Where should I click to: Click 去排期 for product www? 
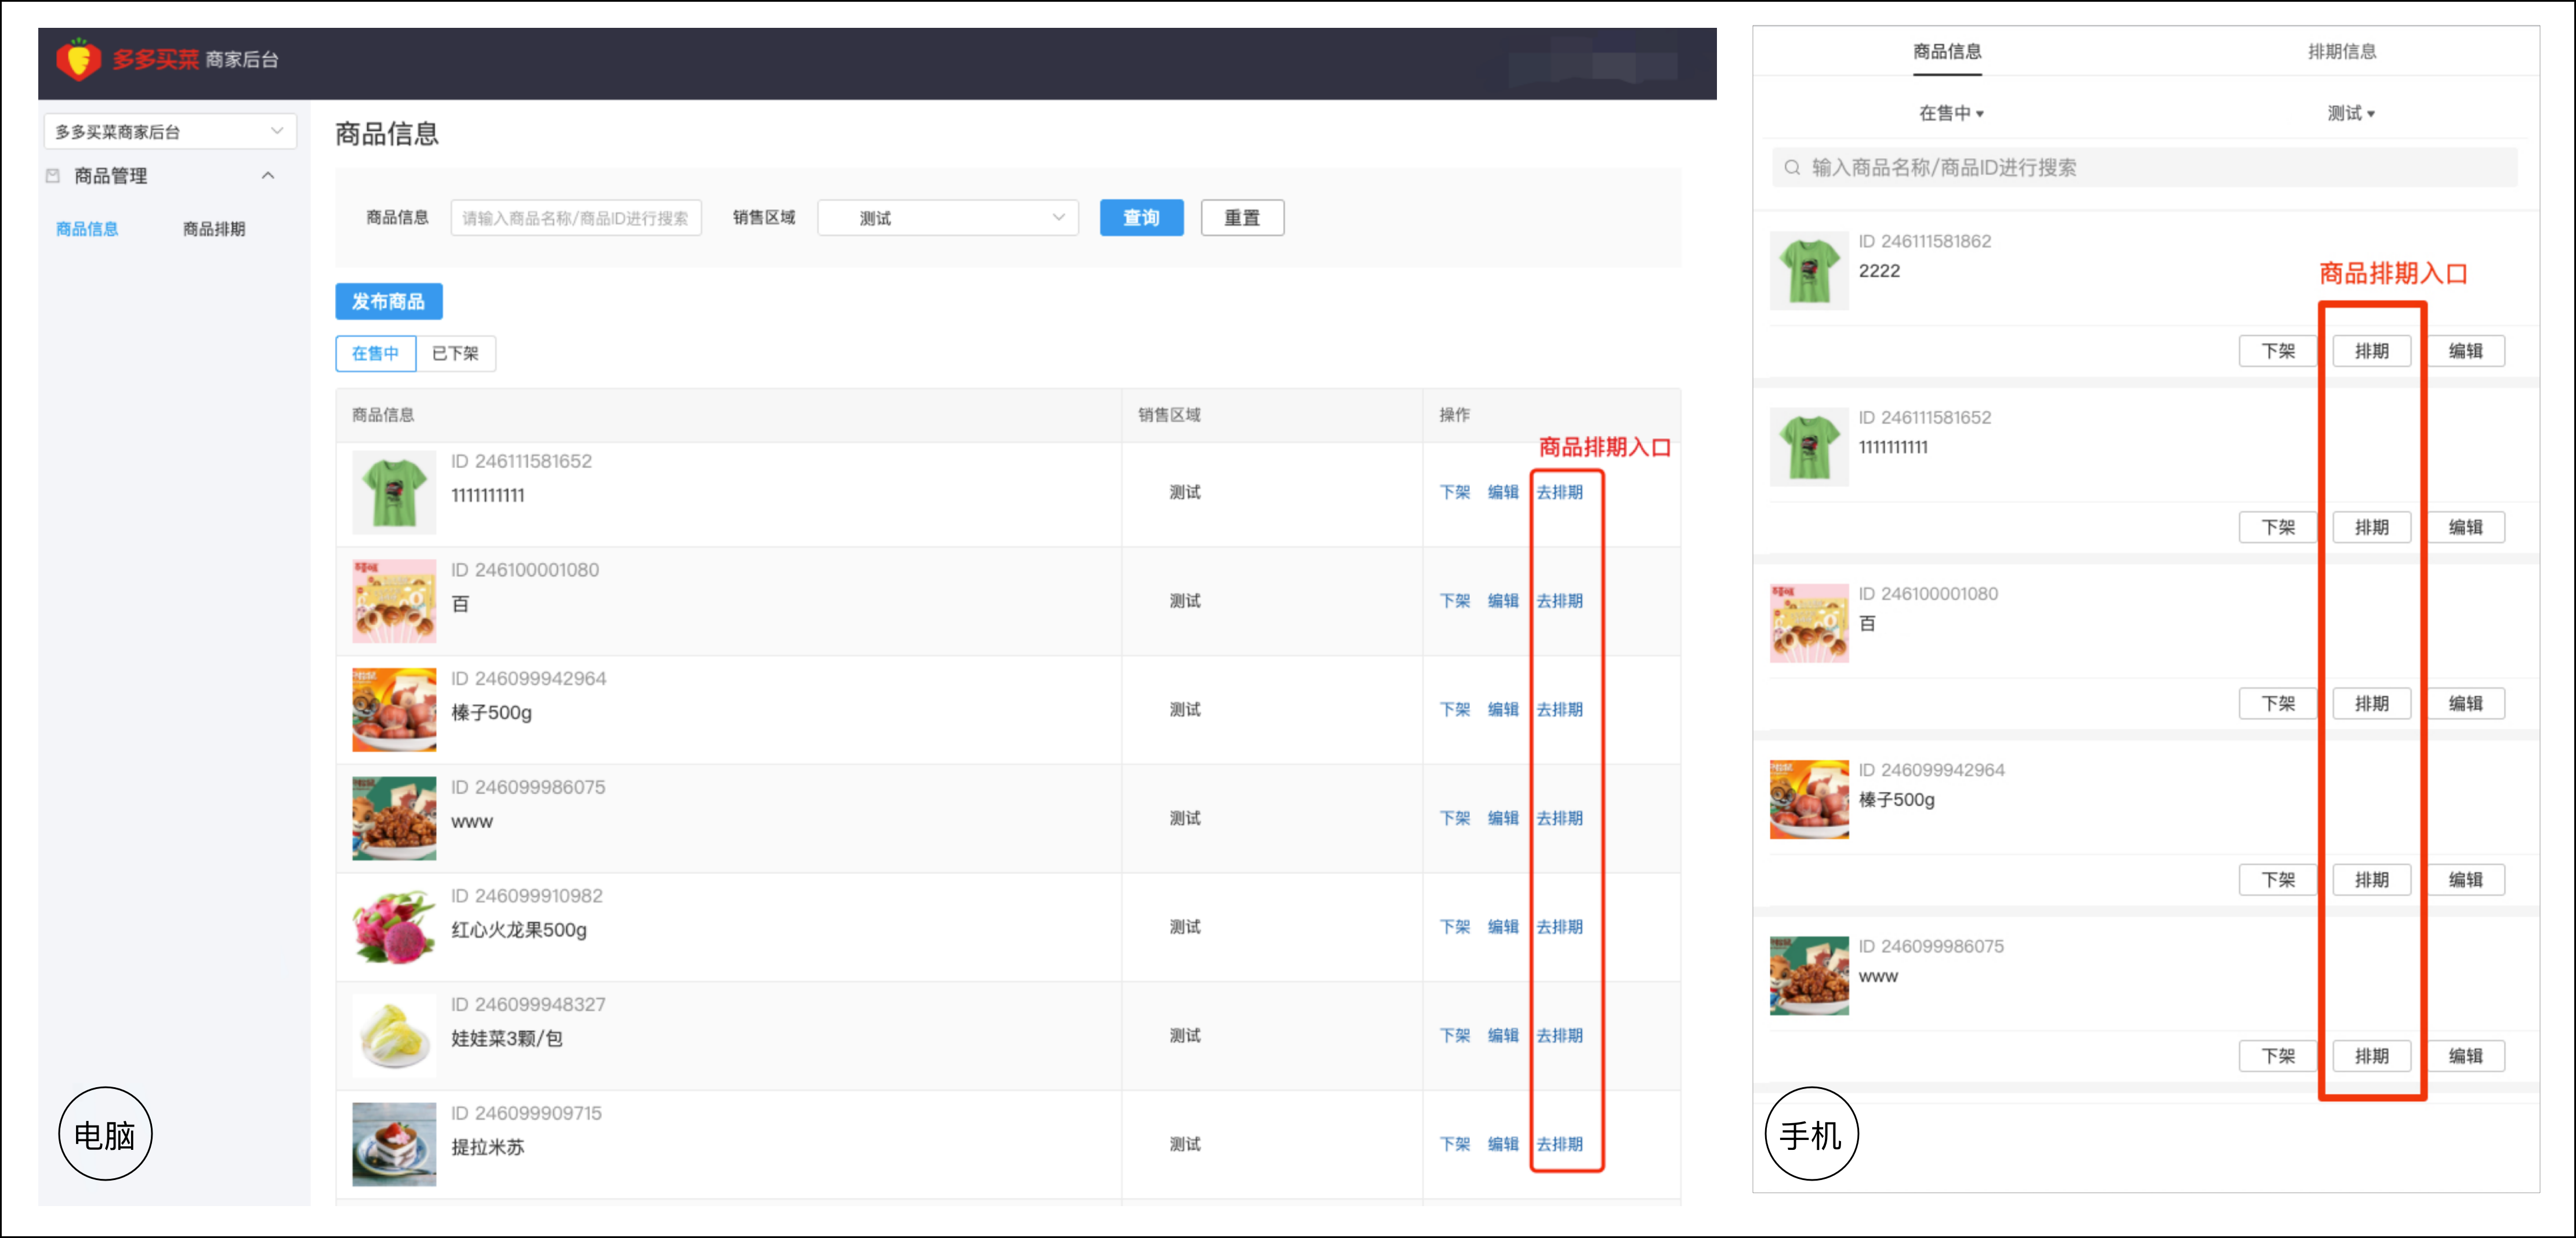click(1560, 818)
